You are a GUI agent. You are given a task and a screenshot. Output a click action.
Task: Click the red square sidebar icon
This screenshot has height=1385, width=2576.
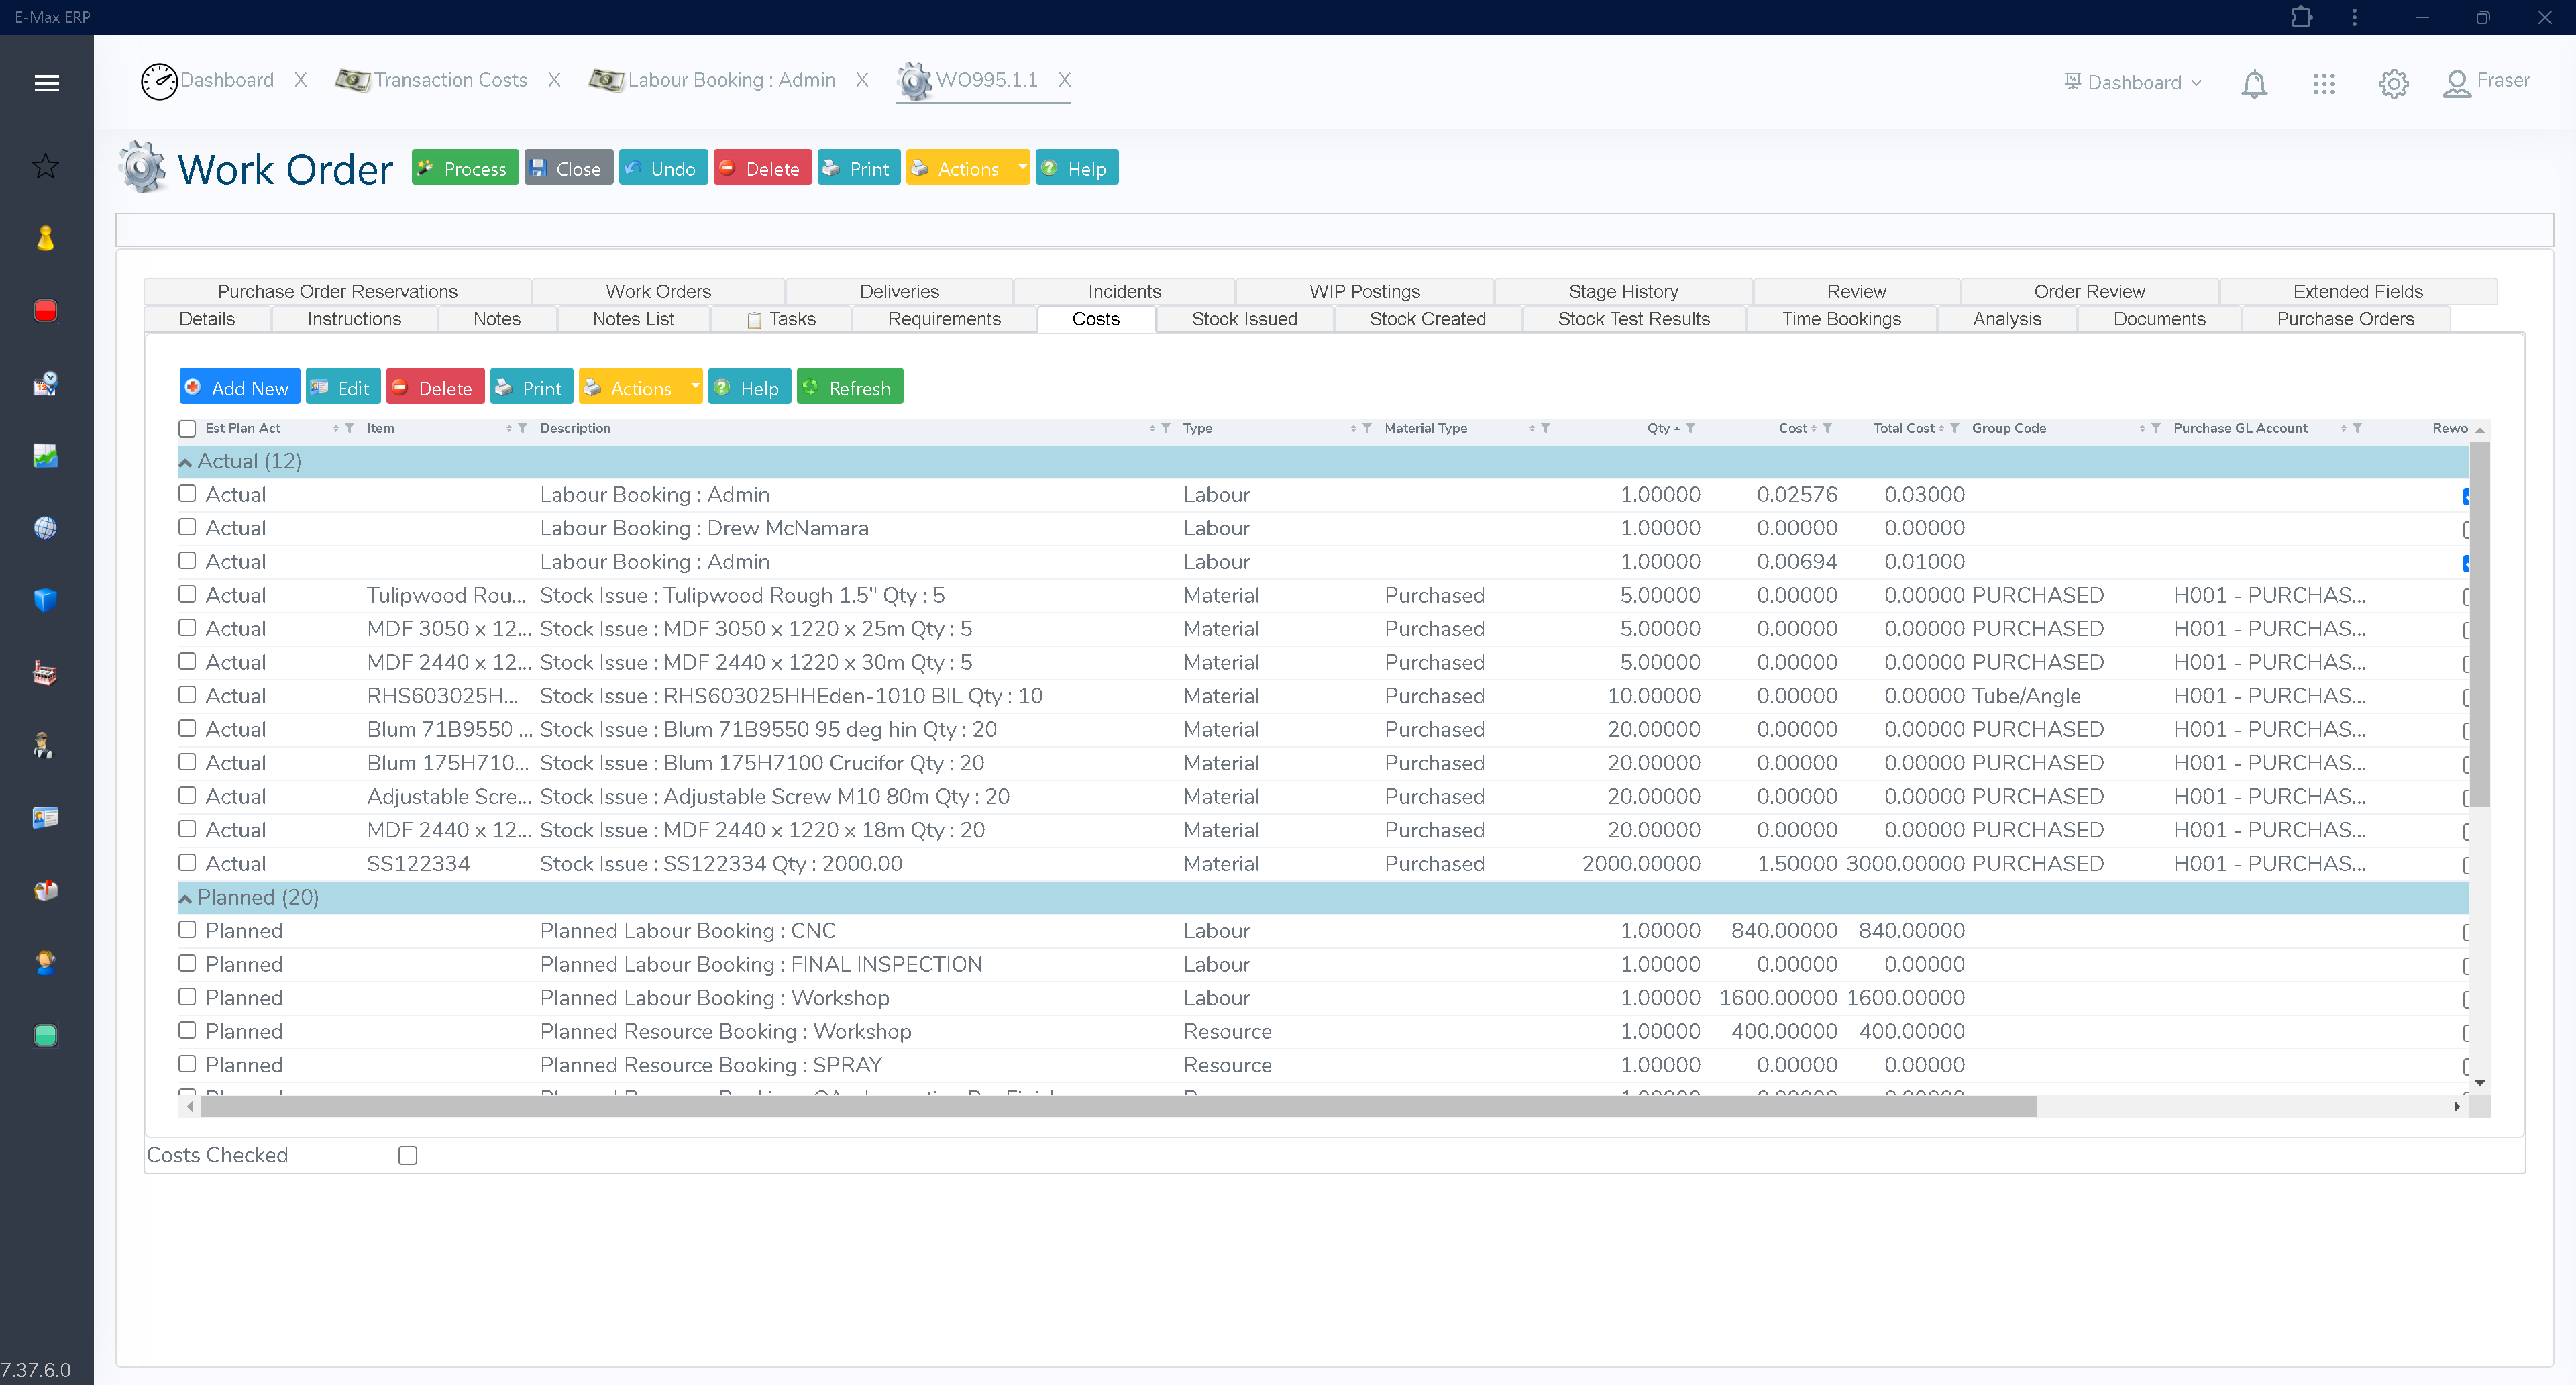click(45, 311)
